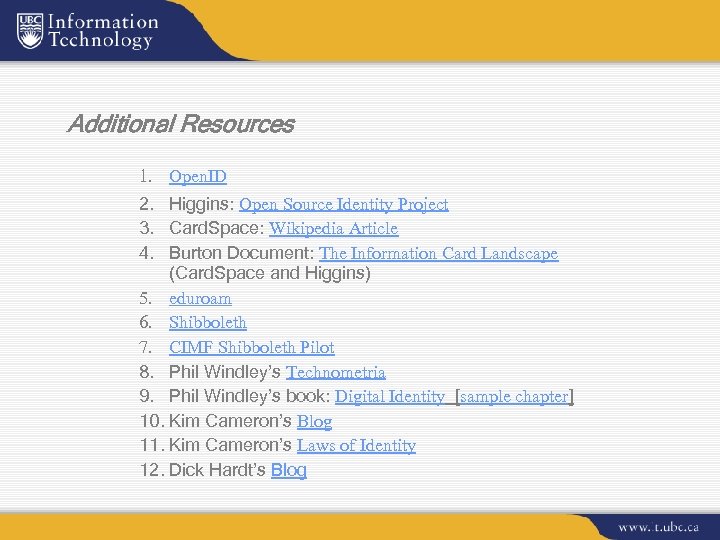Open the OpenID link
This screenshot has height=540, width=720.
[x=198, y=177]
